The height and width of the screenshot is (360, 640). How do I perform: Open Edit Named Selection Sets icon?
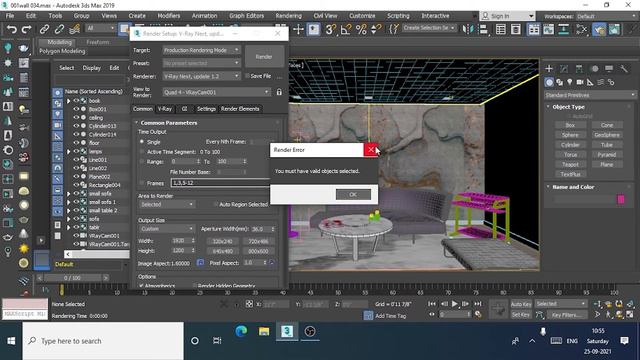click(x=394, y=29)
